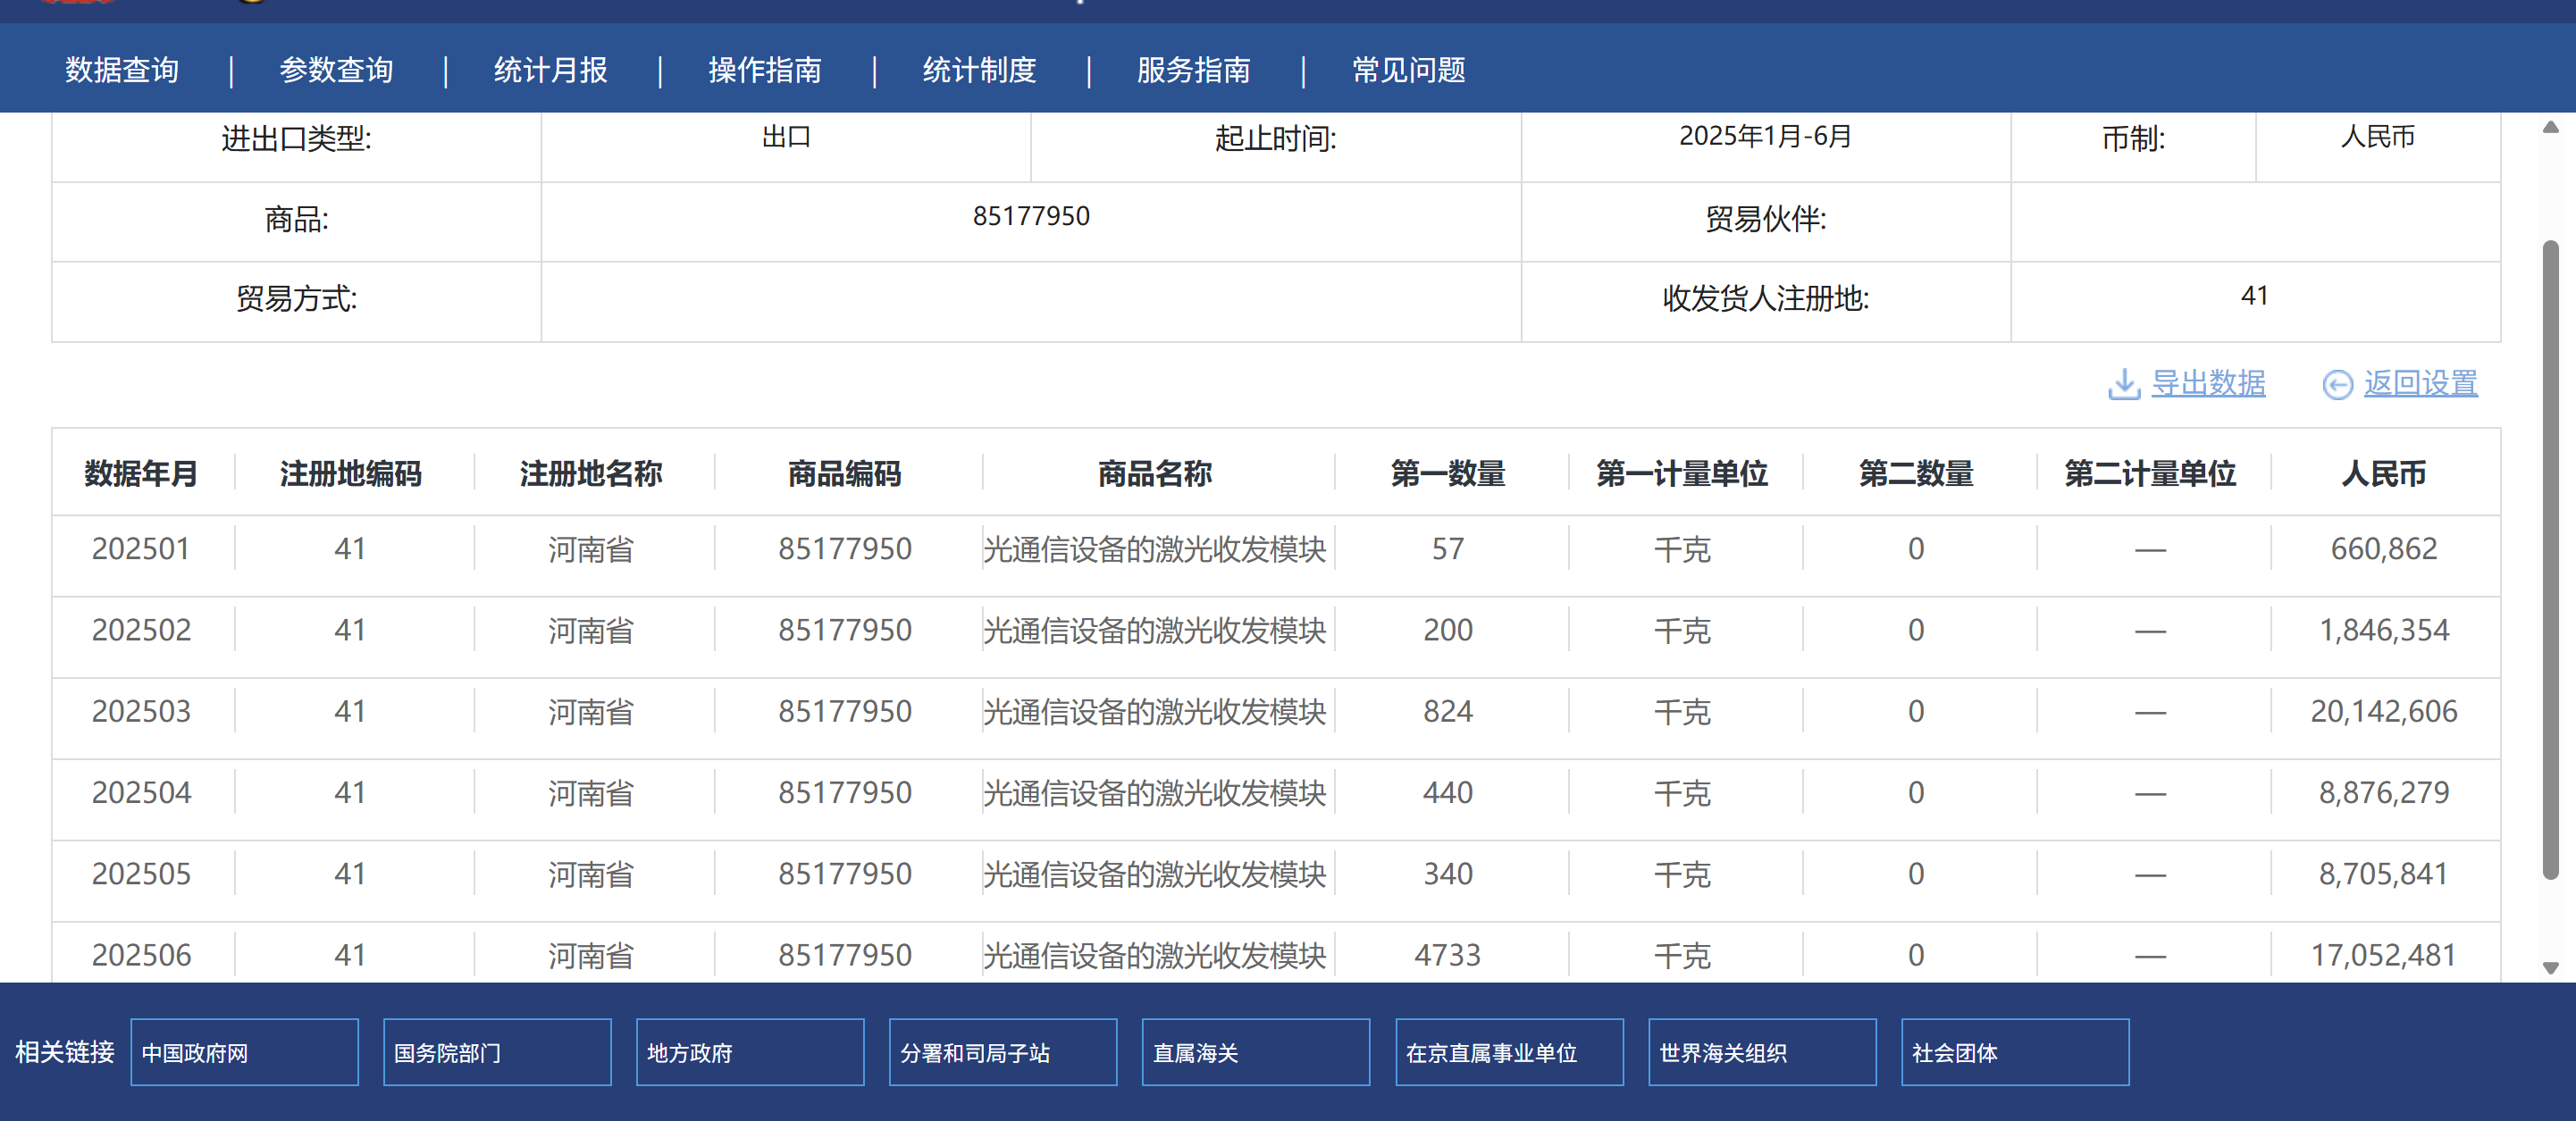Select the 202501 date cell

(141, 549)
